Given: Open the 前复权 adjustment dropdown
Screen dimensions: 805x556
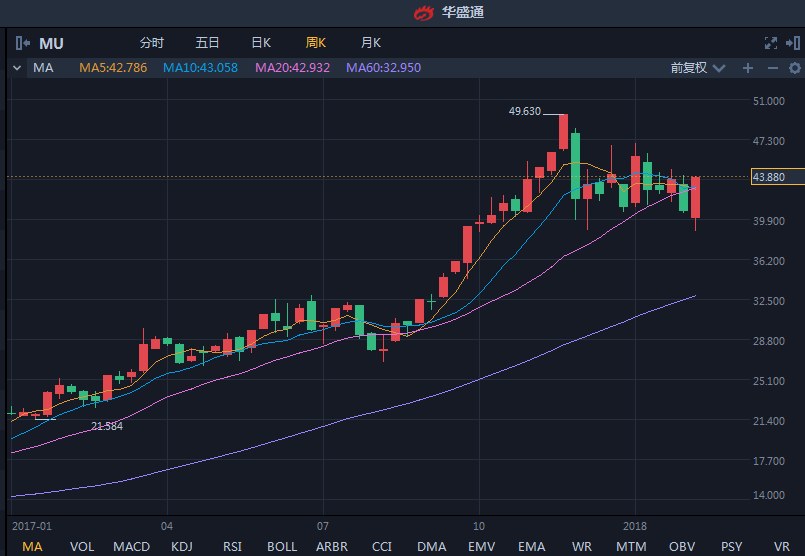Looking at the screenshot, I should click(695, 68).
